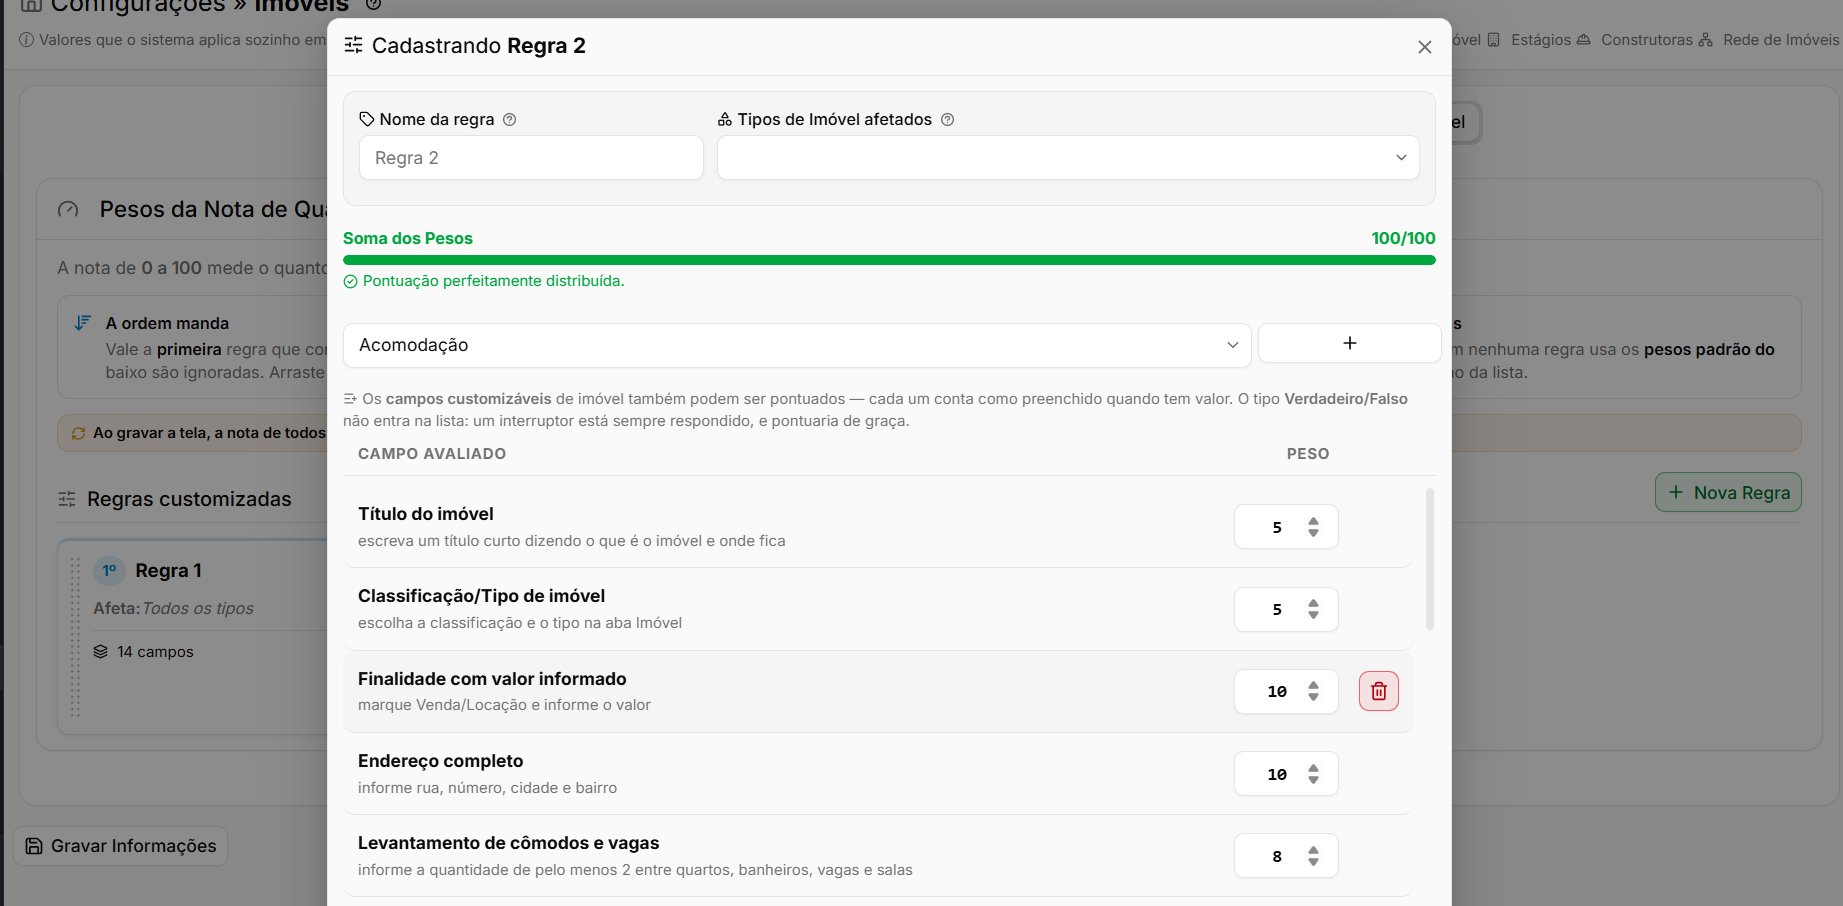
Task: Click the gauge icon beside Pesos da Nota
Action: (68, 209)
